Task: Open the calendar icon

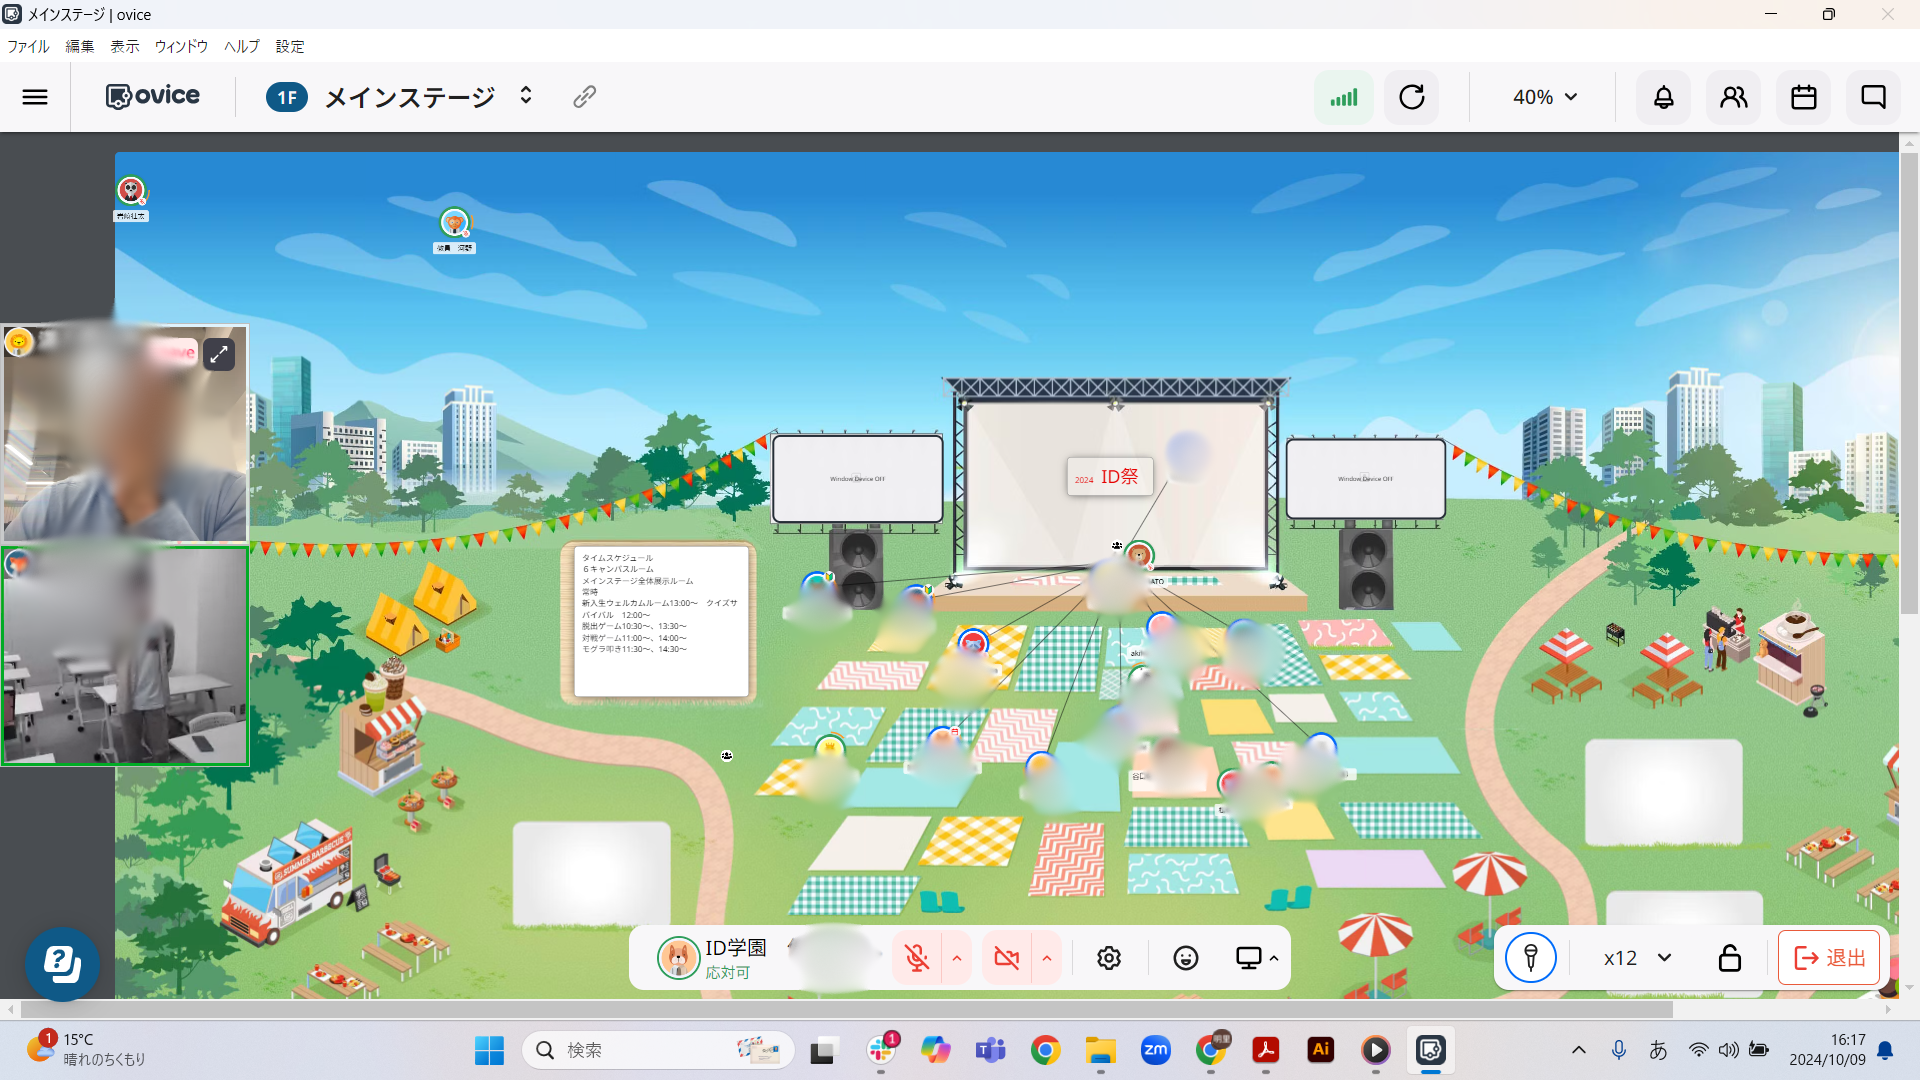Action: [x=1803, y=97]
